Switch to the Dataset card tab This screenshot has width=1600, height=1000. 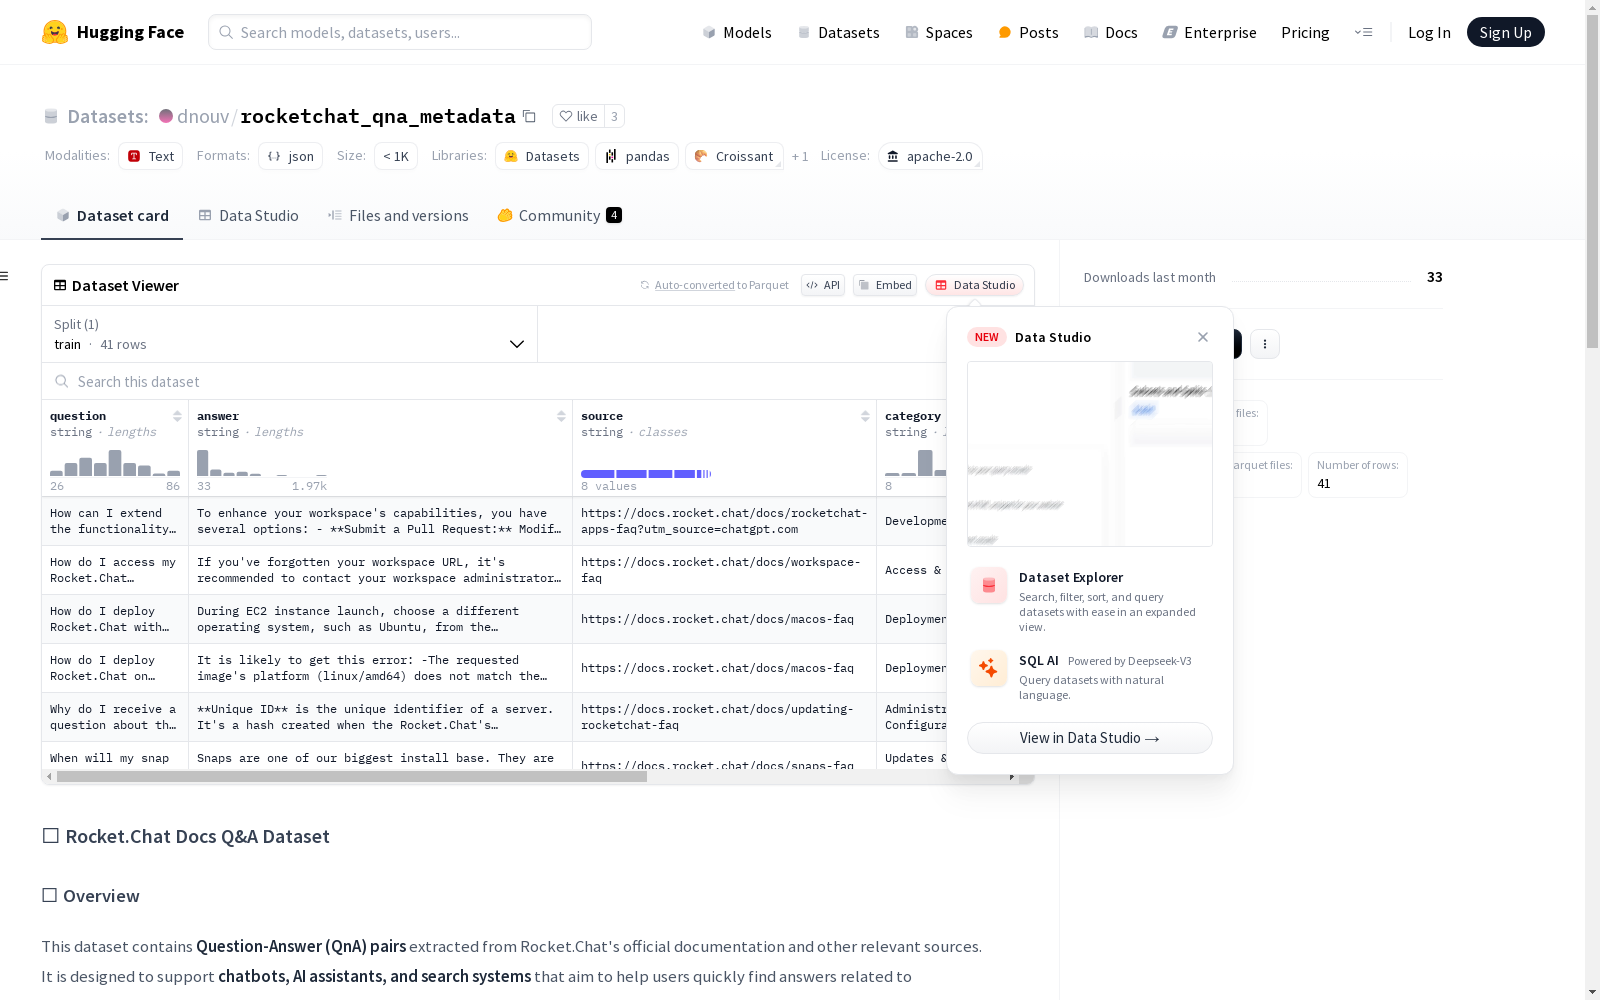point(112,216)
